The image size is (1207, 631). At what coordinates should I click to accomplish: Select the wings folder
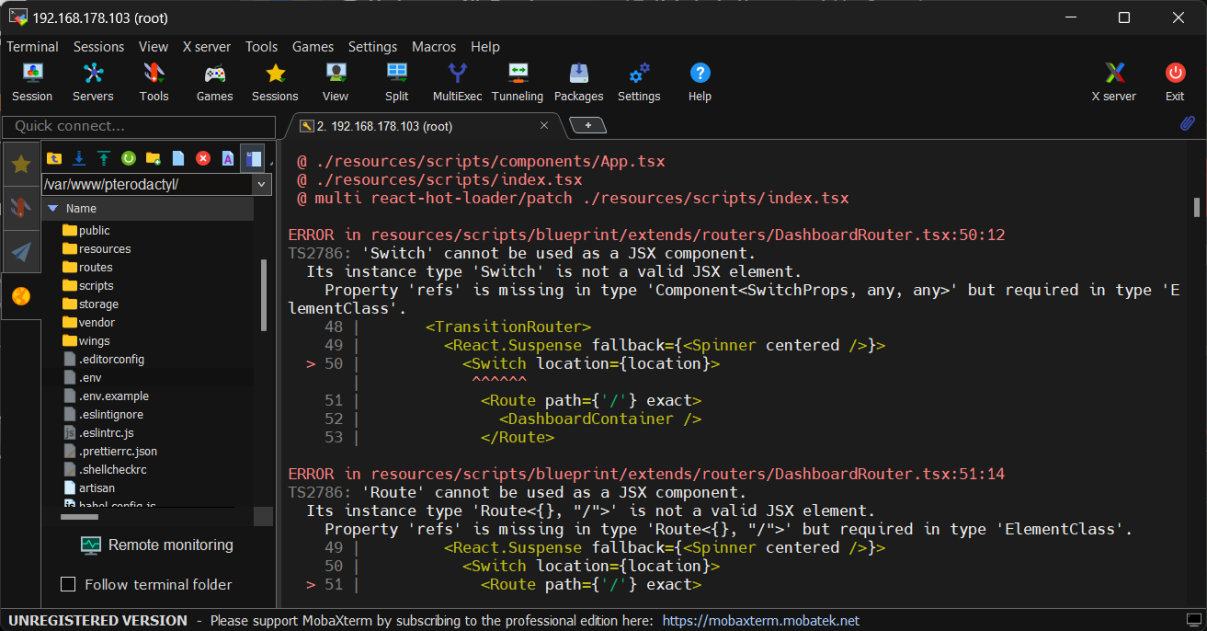pos(86,341)
